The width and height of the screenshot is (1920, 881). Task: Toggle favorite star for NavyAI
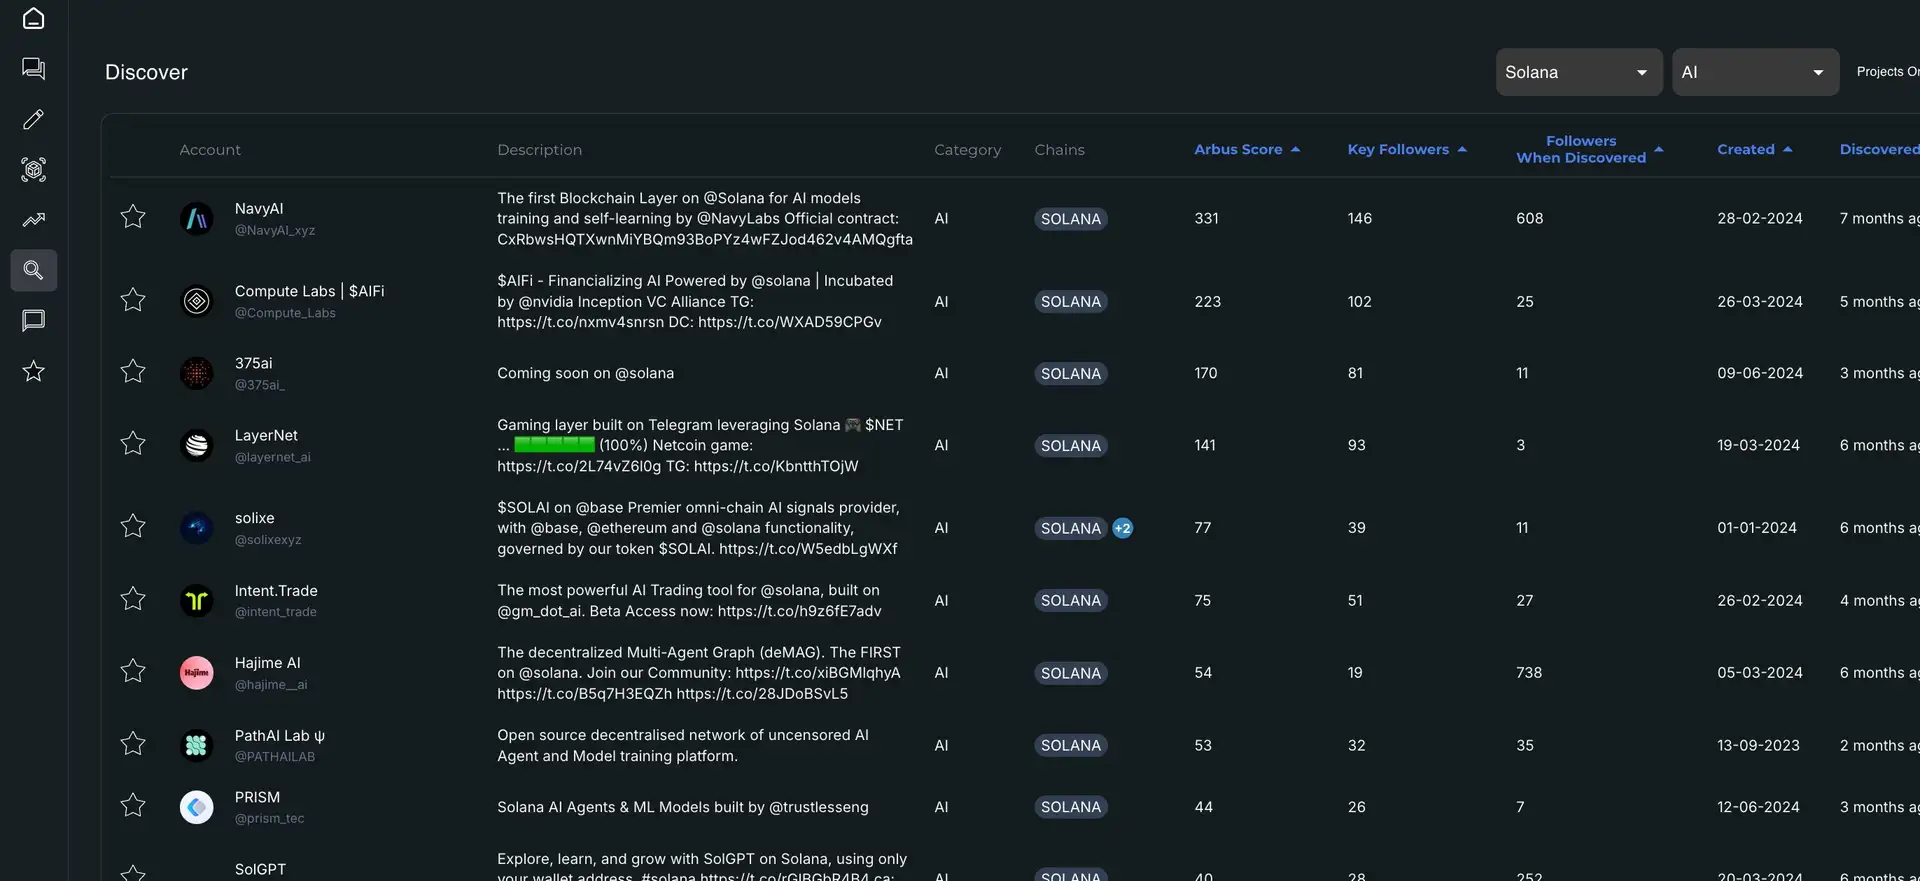(x=133, y=217)
